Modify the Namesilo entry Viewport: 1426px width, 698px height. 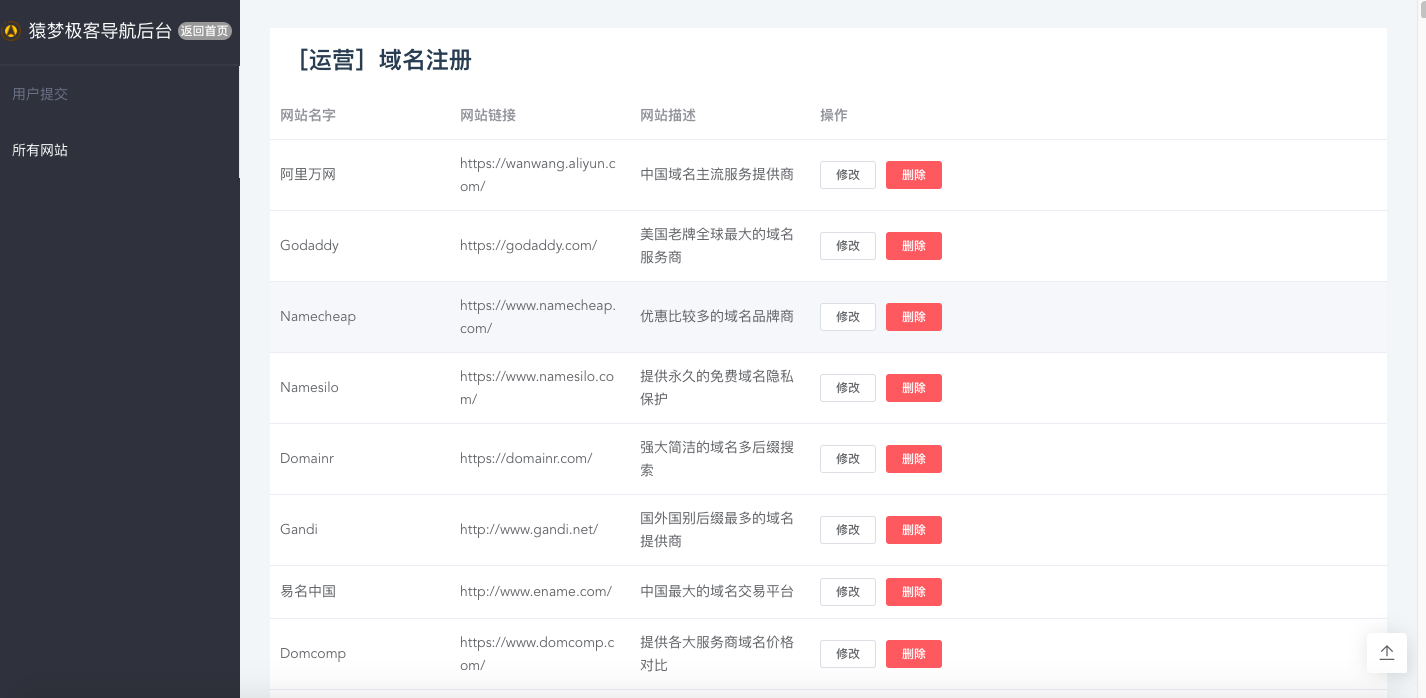coord(848,388)
